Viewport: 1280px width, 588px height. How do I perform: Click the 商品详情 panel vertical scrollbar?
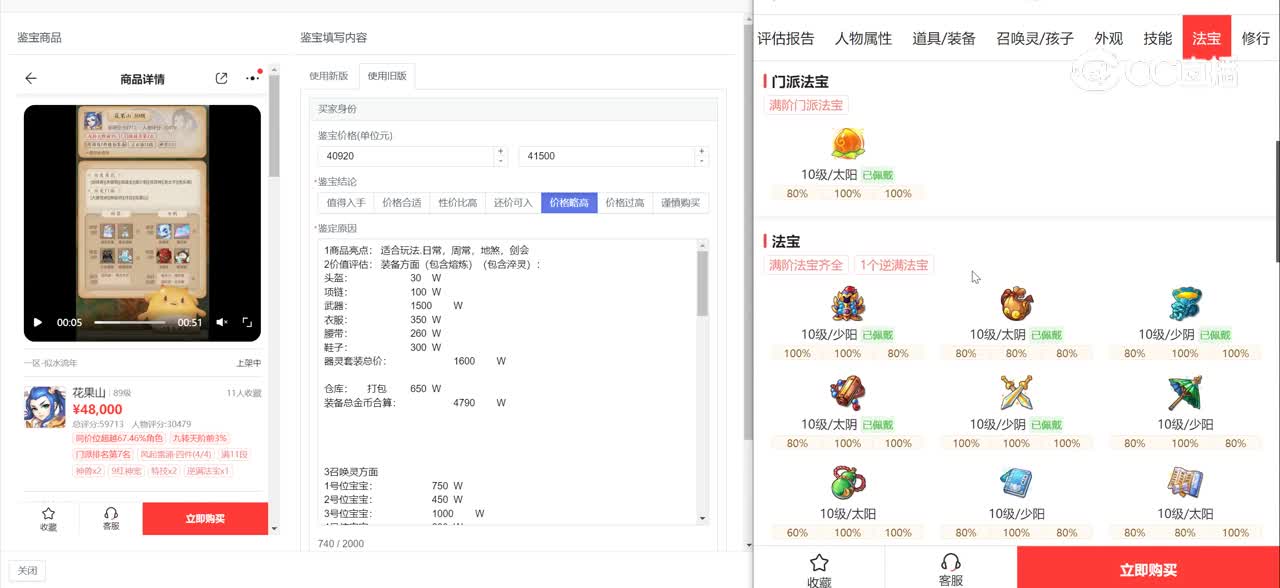pos(273,126)
